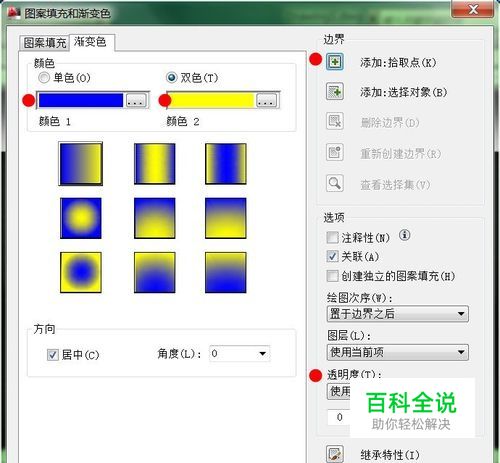Select the One Color (单色) radio button

coord(44,78)
